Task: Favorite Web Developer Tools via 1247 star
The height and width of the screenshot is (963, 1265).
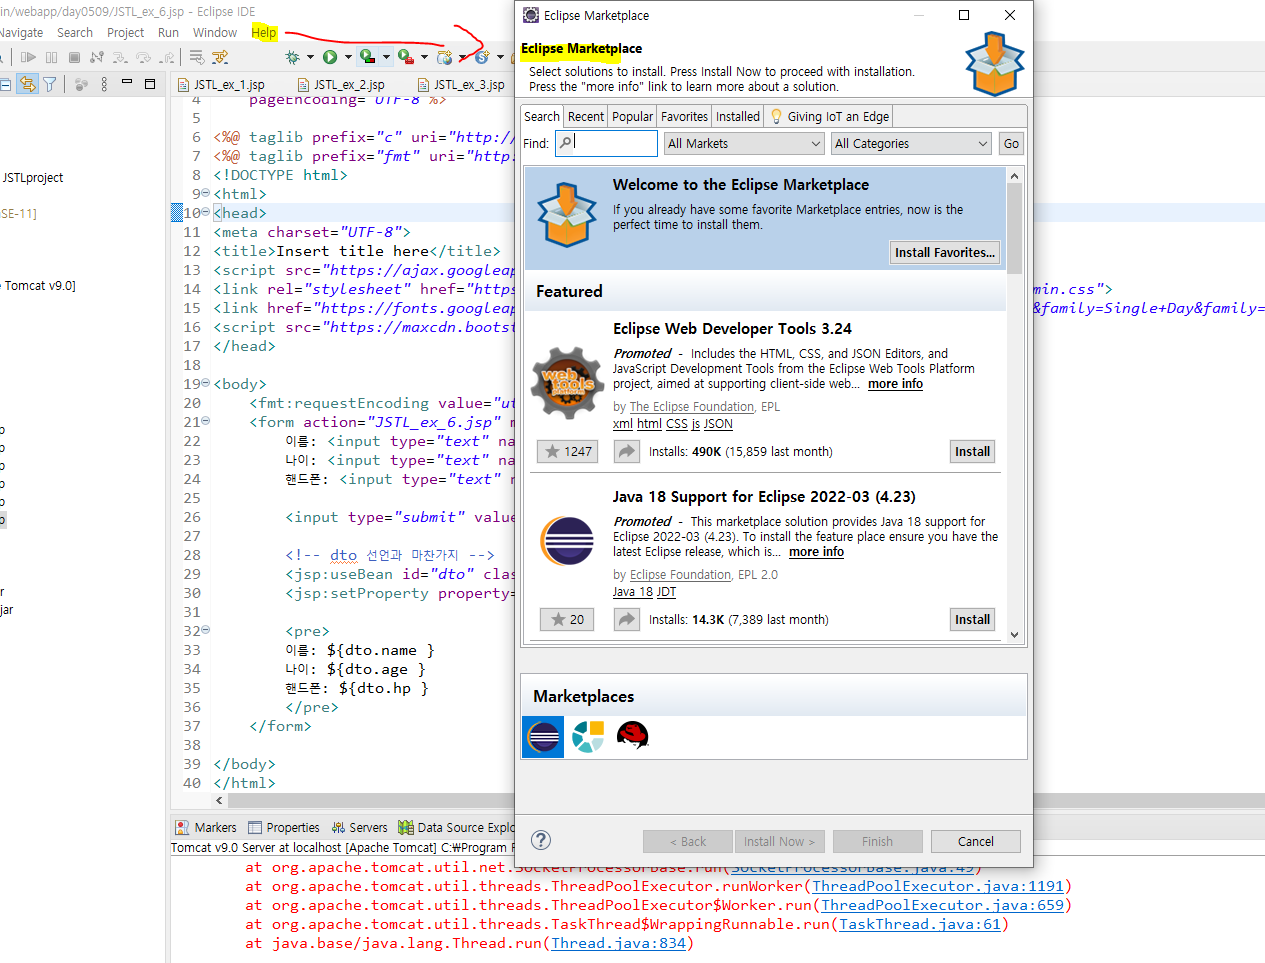Action: click(567, 452)
